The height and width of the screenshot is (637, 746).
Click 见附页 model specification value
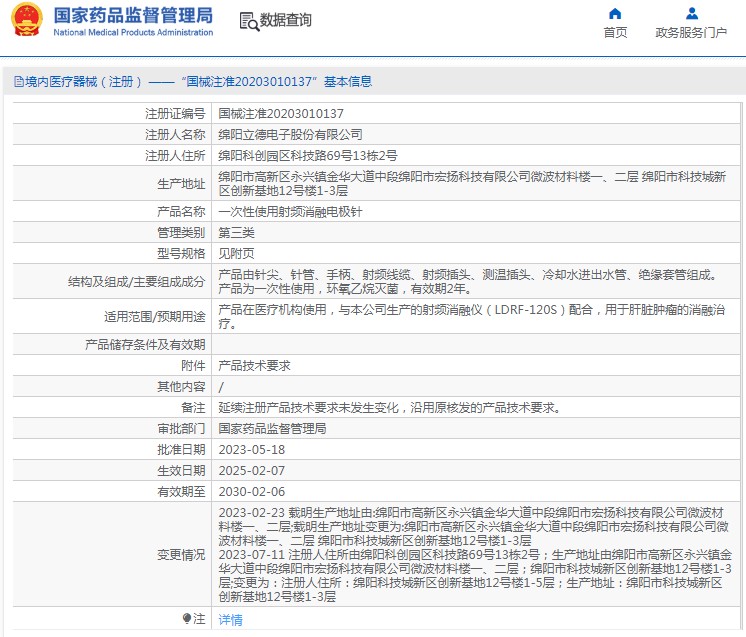click(236, 253)
